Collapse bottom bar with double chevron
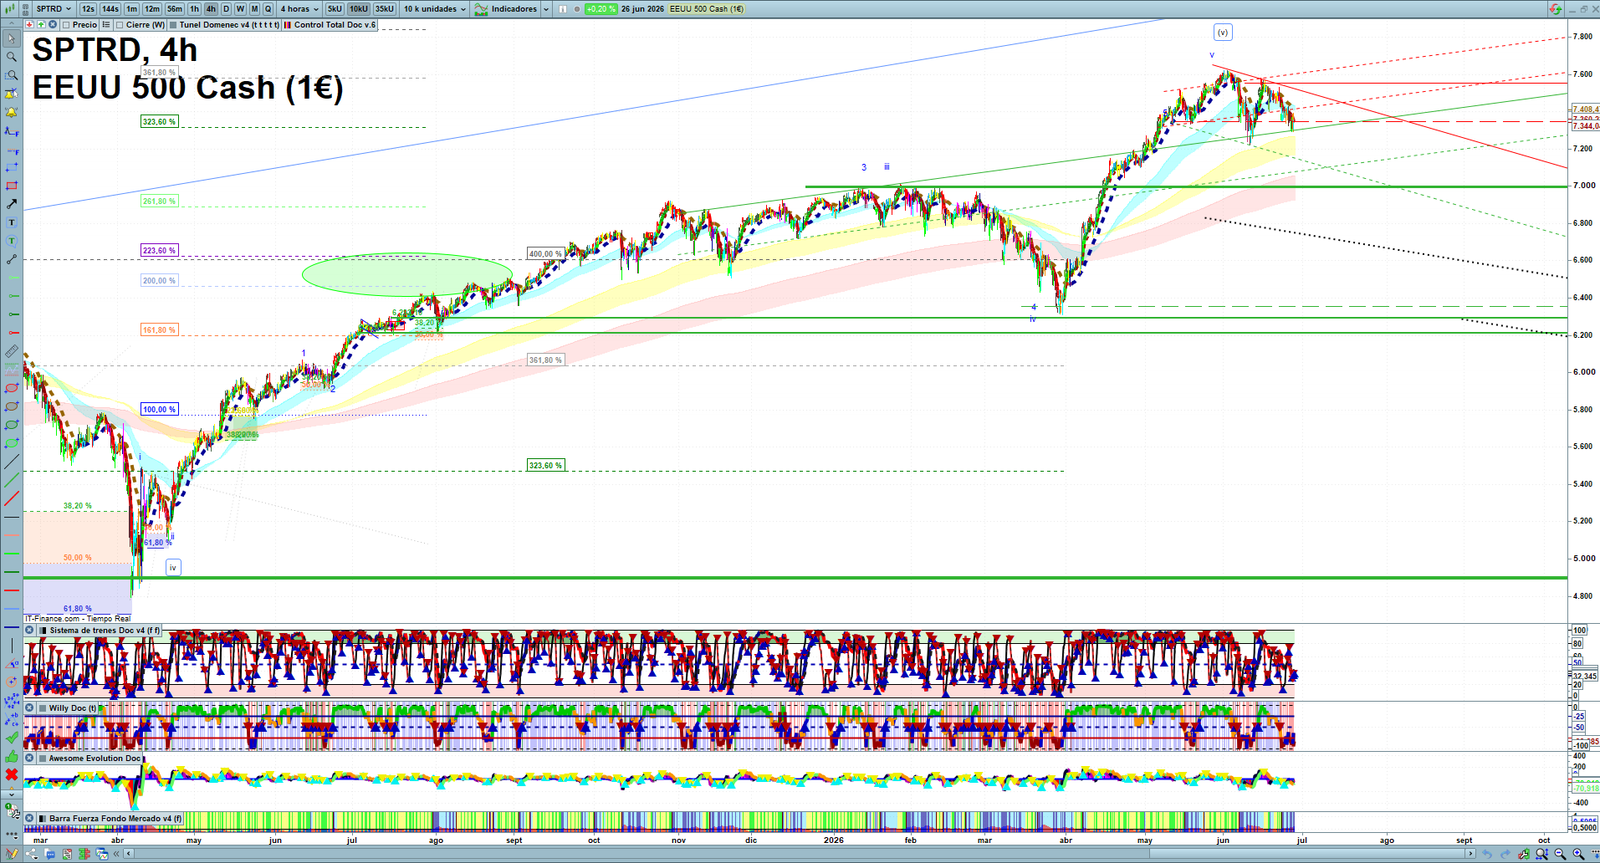Screen dimensions: 1600x863 point(116,854)
